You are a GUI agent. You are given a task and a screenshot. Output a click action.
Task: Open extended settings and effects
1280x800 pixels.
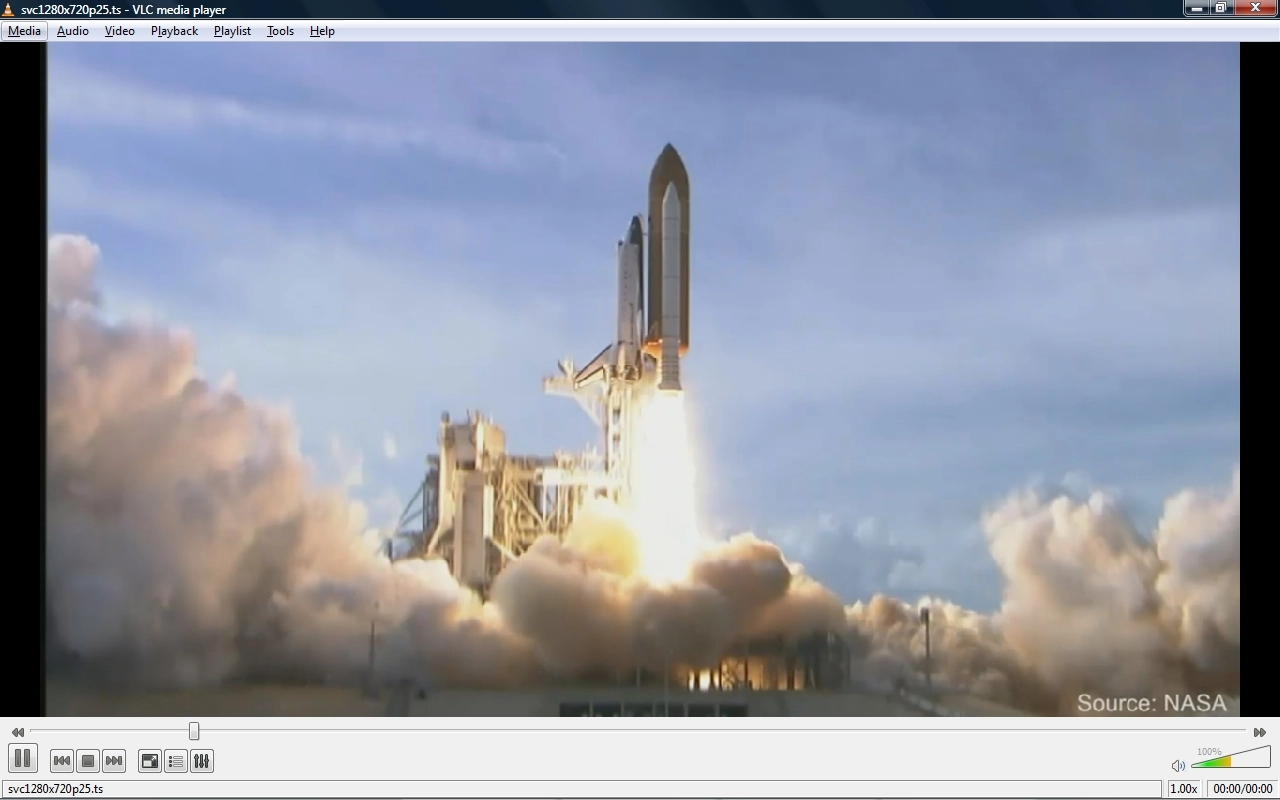coord(202,761)
